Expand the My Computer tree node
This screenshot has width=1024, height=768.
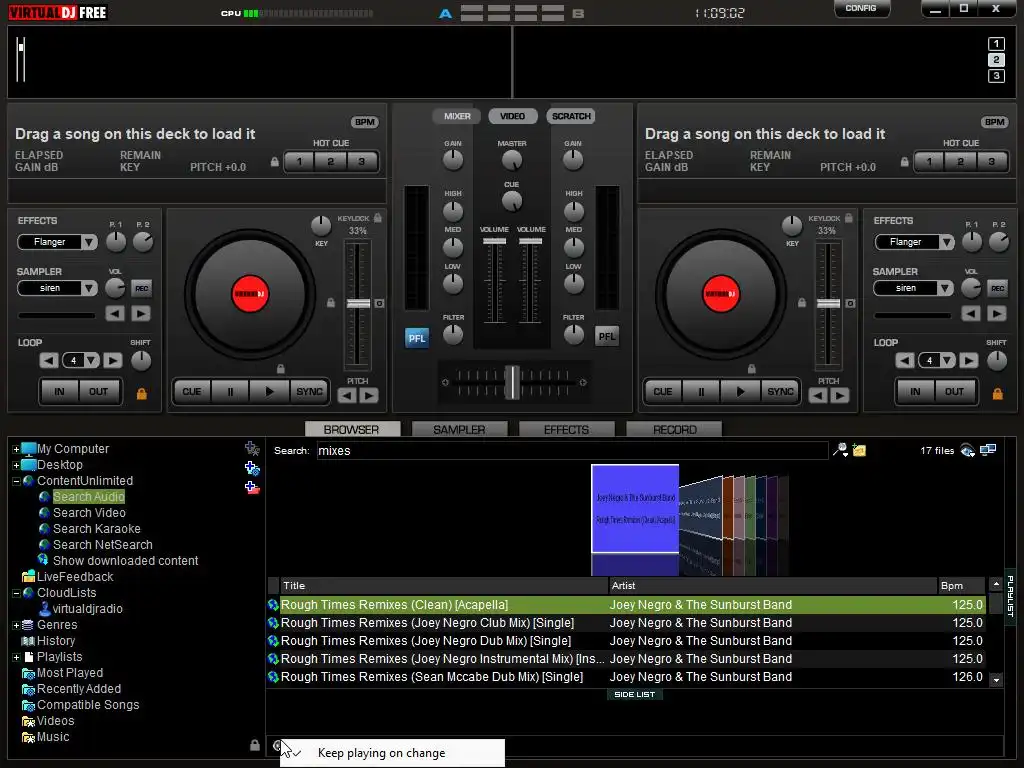[16, 449]
